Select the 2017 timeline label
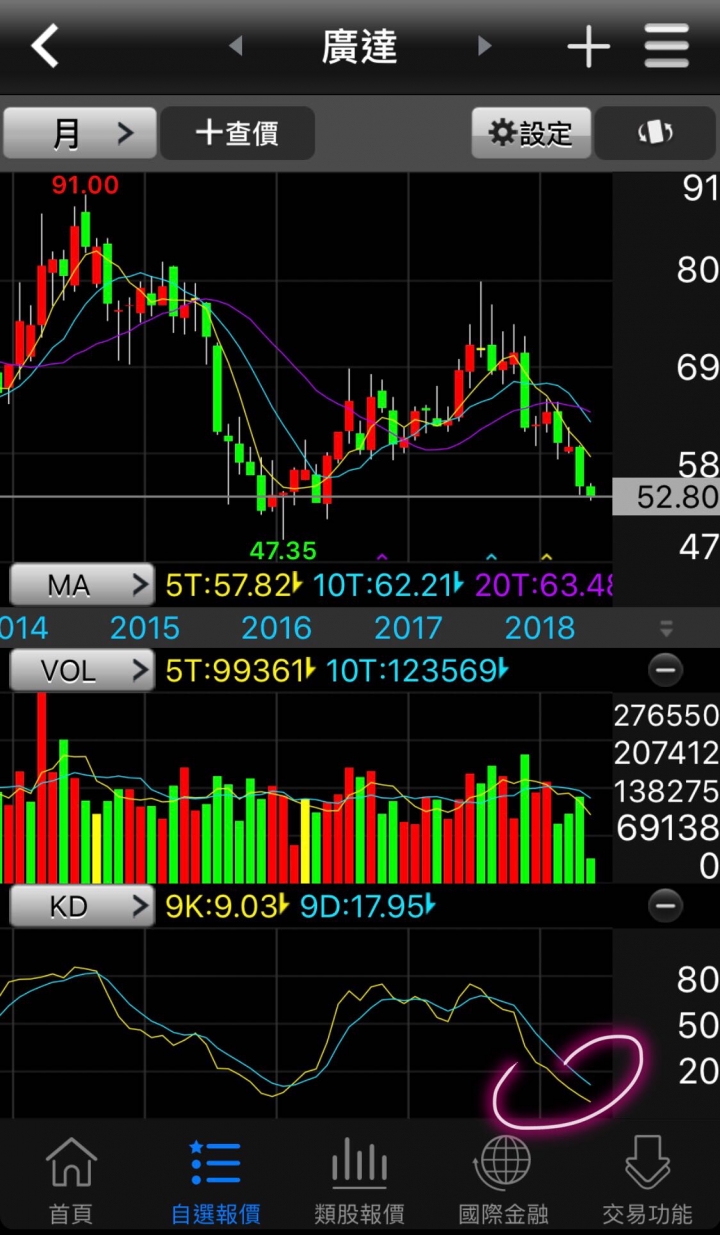The width and height of the screenshot is (720, 1235). [x=409, y=628]
